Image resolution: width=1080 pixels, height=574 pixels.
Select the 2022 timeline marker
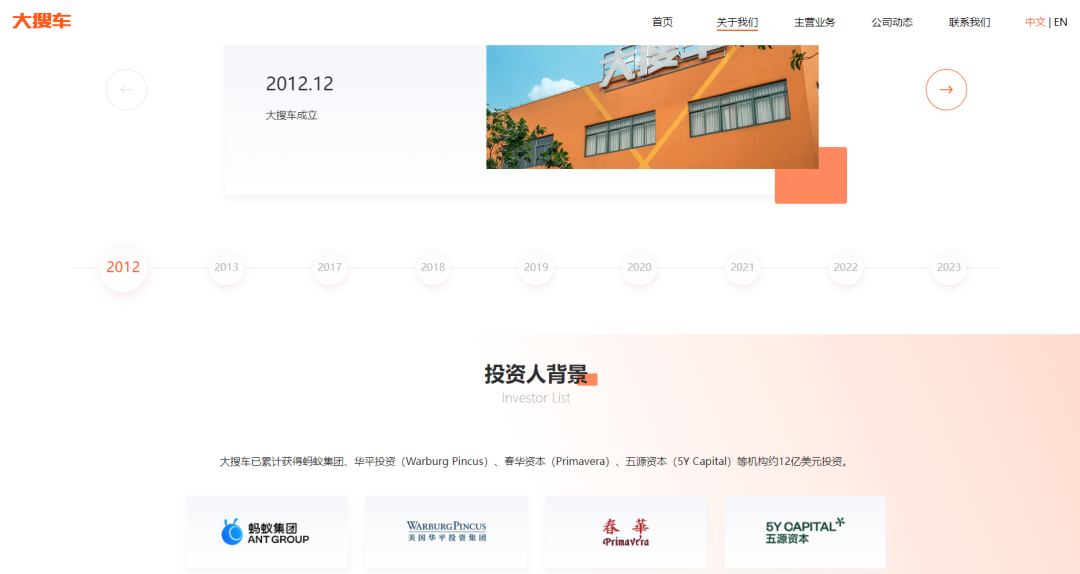[x=845, y=267]
